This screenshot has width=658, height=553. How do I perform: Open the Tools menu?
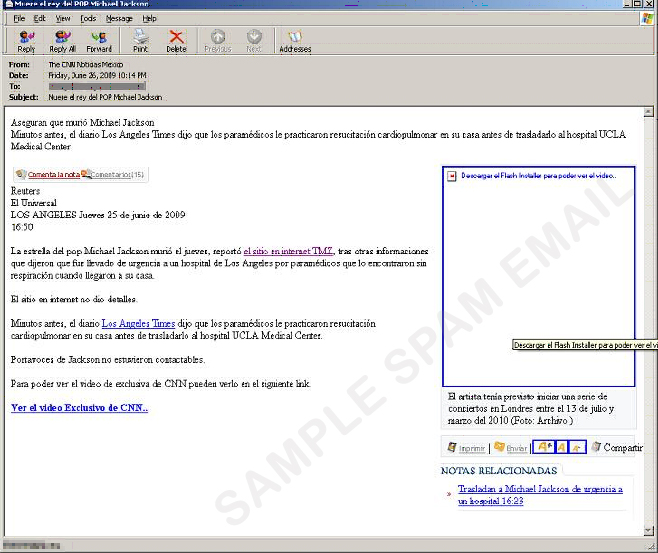[x=88, y=18]
